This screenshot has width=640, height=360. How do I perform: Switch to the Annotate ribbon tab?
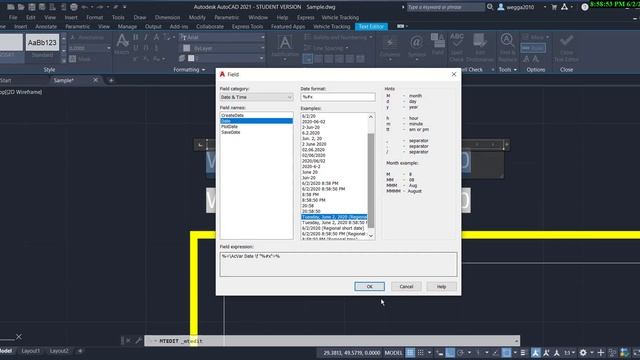pos(46,27)
